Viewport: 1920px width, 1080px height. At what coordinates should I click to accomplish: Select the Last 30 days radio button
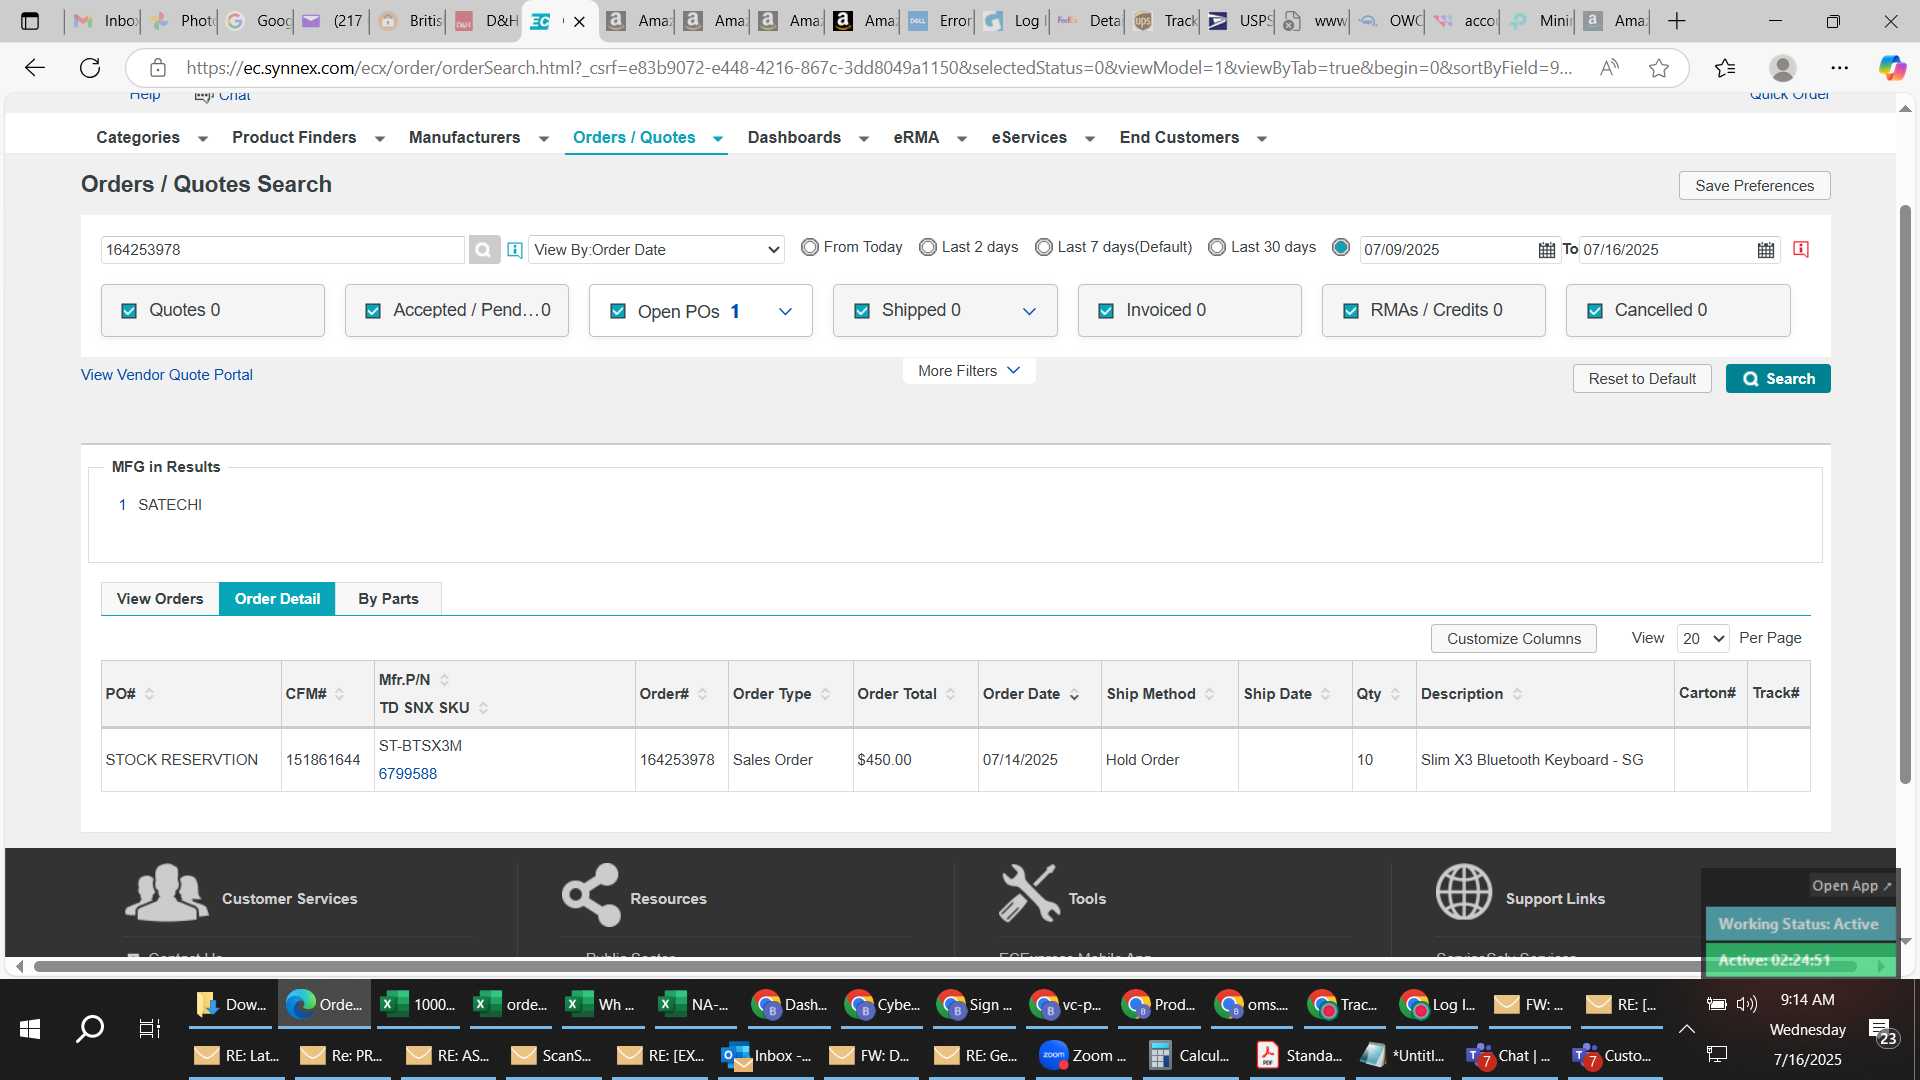(1217, 247)
